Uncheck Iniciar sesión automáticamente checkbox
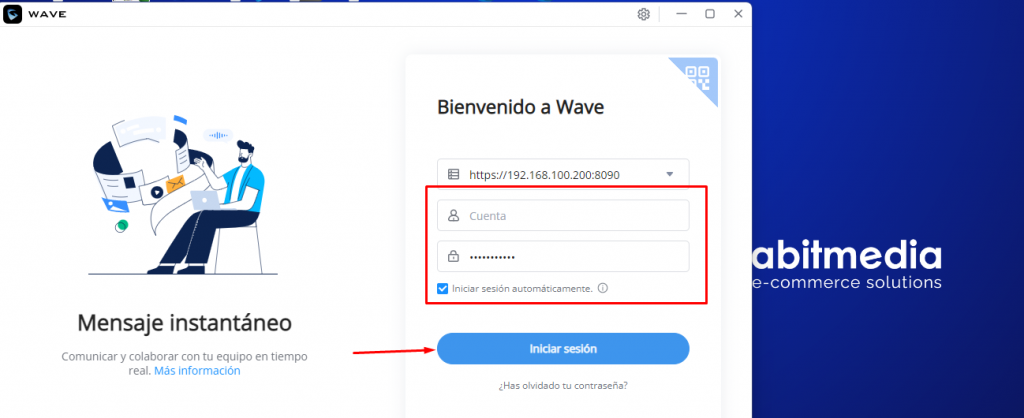The width and height of the screenshot is (1024, 418). [x=443, y=288]
